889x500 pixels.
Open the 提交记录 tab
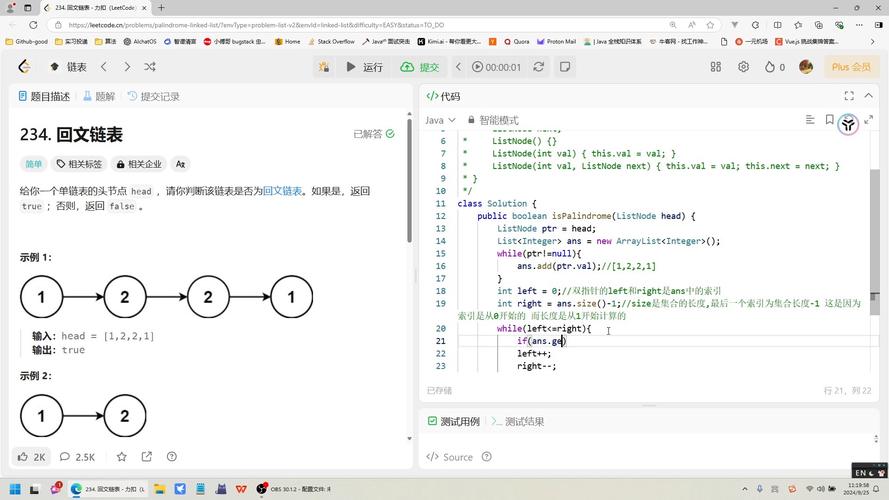click(153, 96)
